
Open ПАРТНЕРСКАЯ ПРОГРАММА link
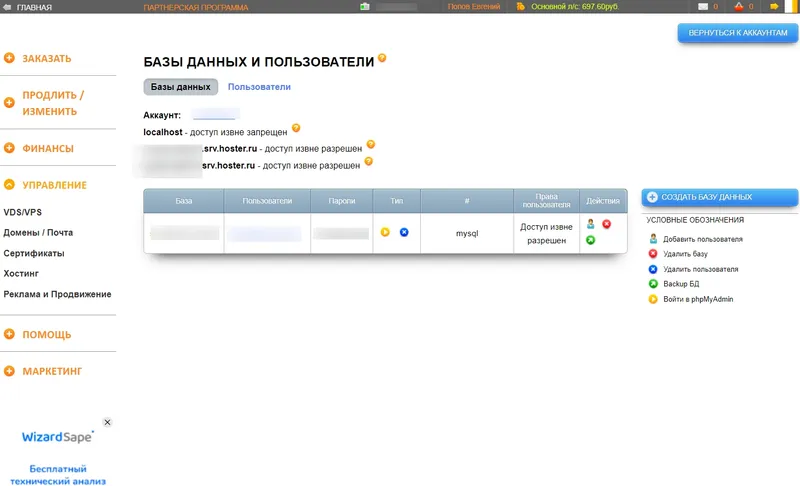pyautogui.click(x=196, y=7)
